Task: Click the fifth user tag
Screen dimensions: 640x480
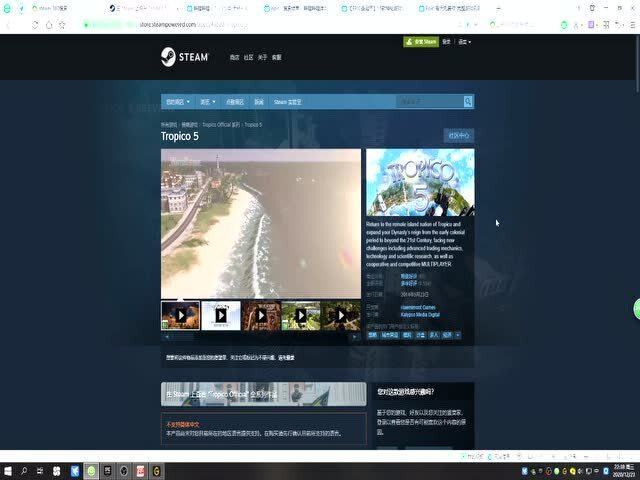Action: coord(433,335)
